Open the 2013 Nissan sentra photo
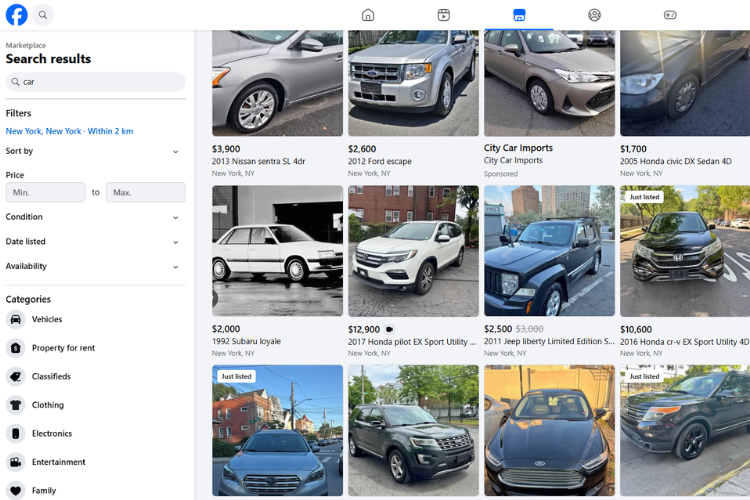The width and height of the screenshot is (750, 500). point(277,83)
